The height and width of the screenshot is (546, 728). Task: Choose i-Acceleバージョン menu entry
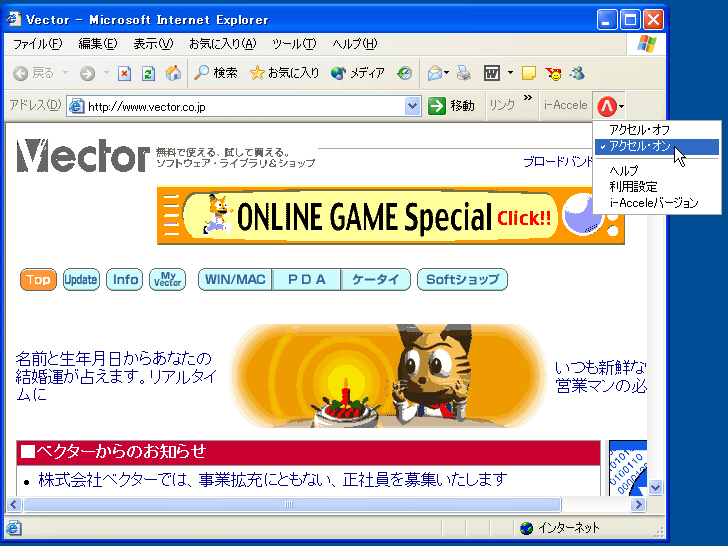pyautogui.click(x=657, y=203)
